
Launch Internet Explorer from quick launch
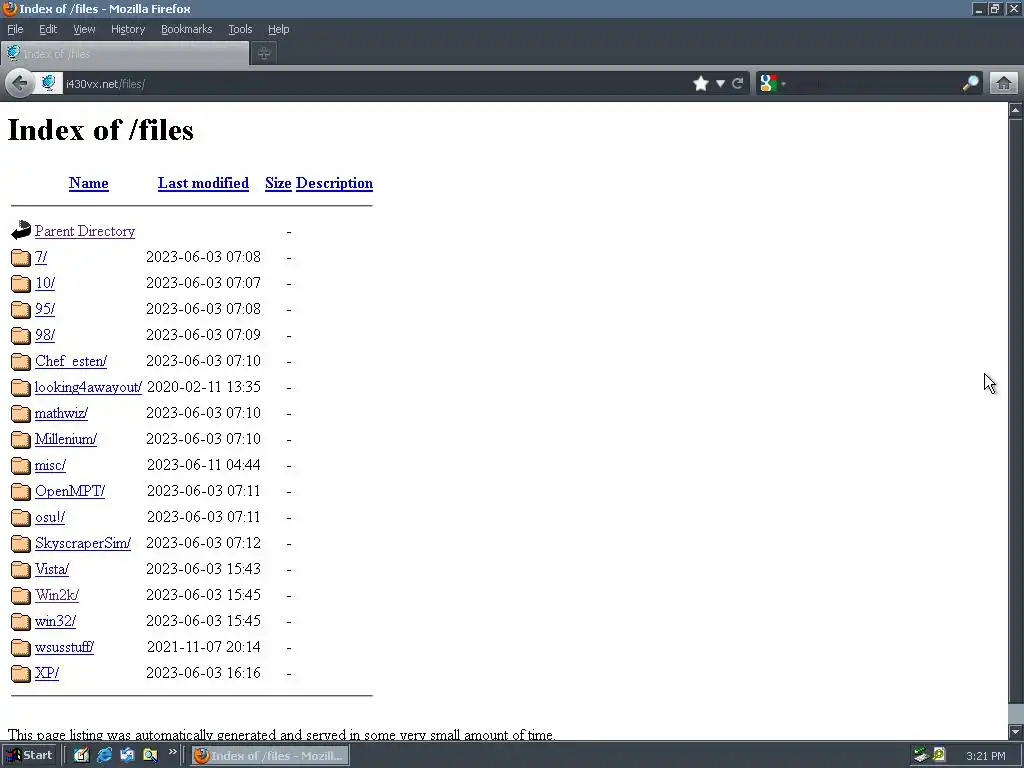pos(104,756)
